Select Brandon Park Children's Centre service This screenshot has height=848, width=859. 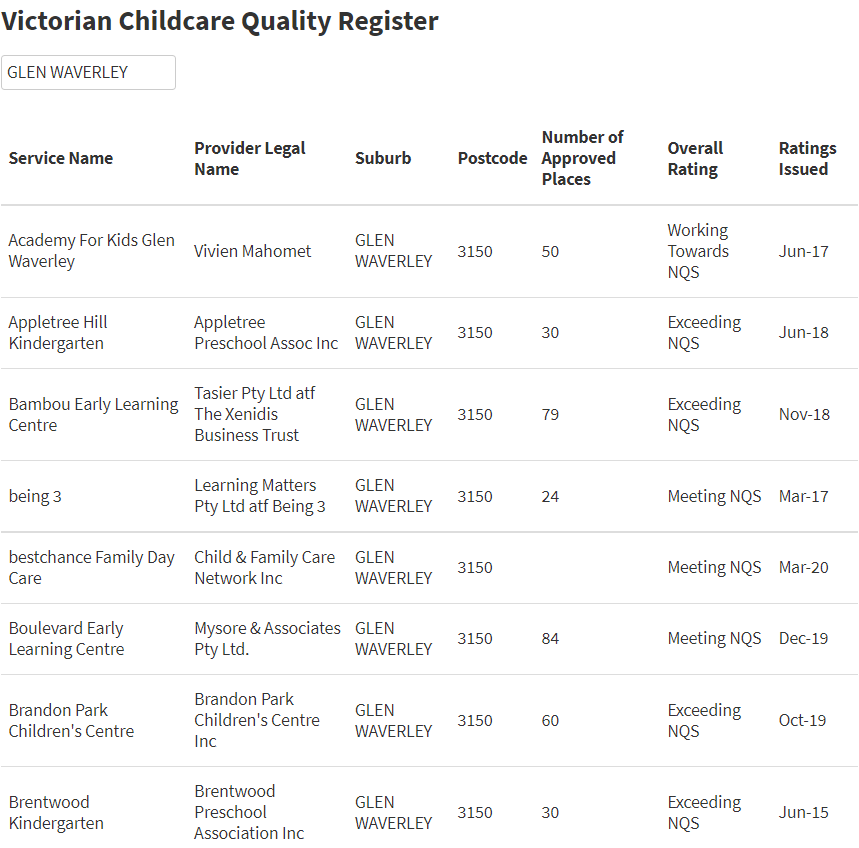tap(71, 720)
